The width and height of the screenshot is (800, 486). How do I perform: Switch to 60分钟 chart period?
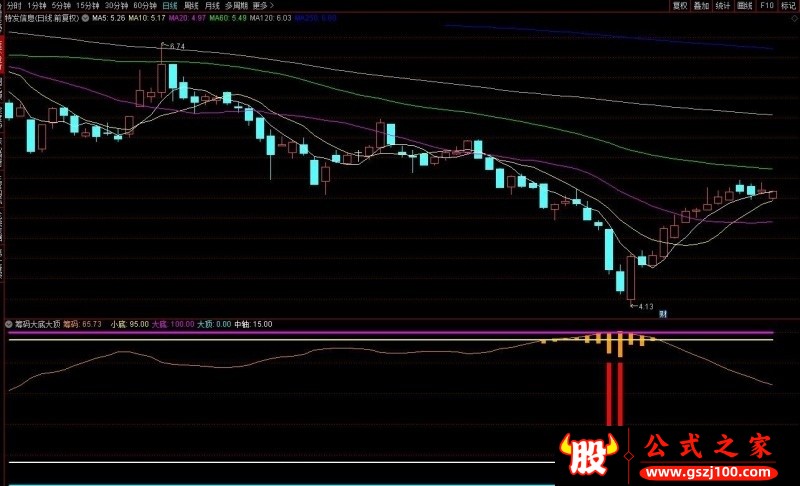[145, 6]
